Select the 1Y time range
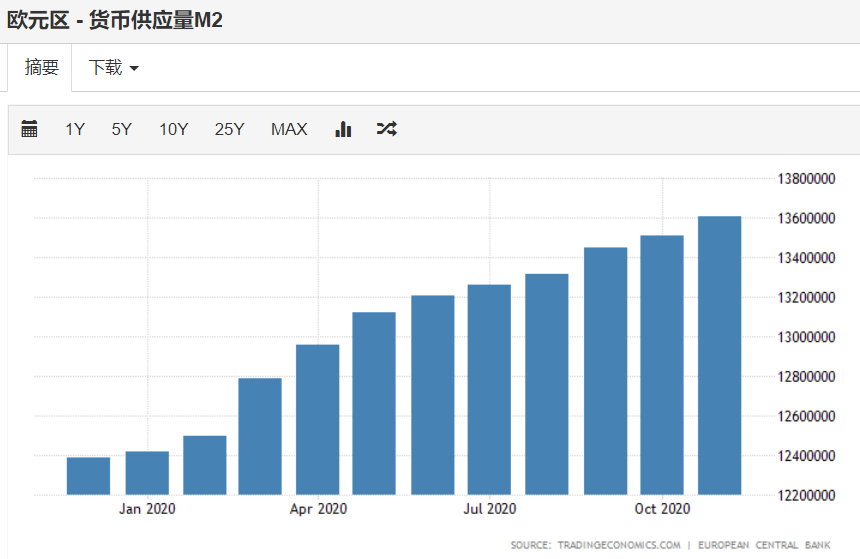The width and height of the screenshot is (860, 559). coord(75,129)
